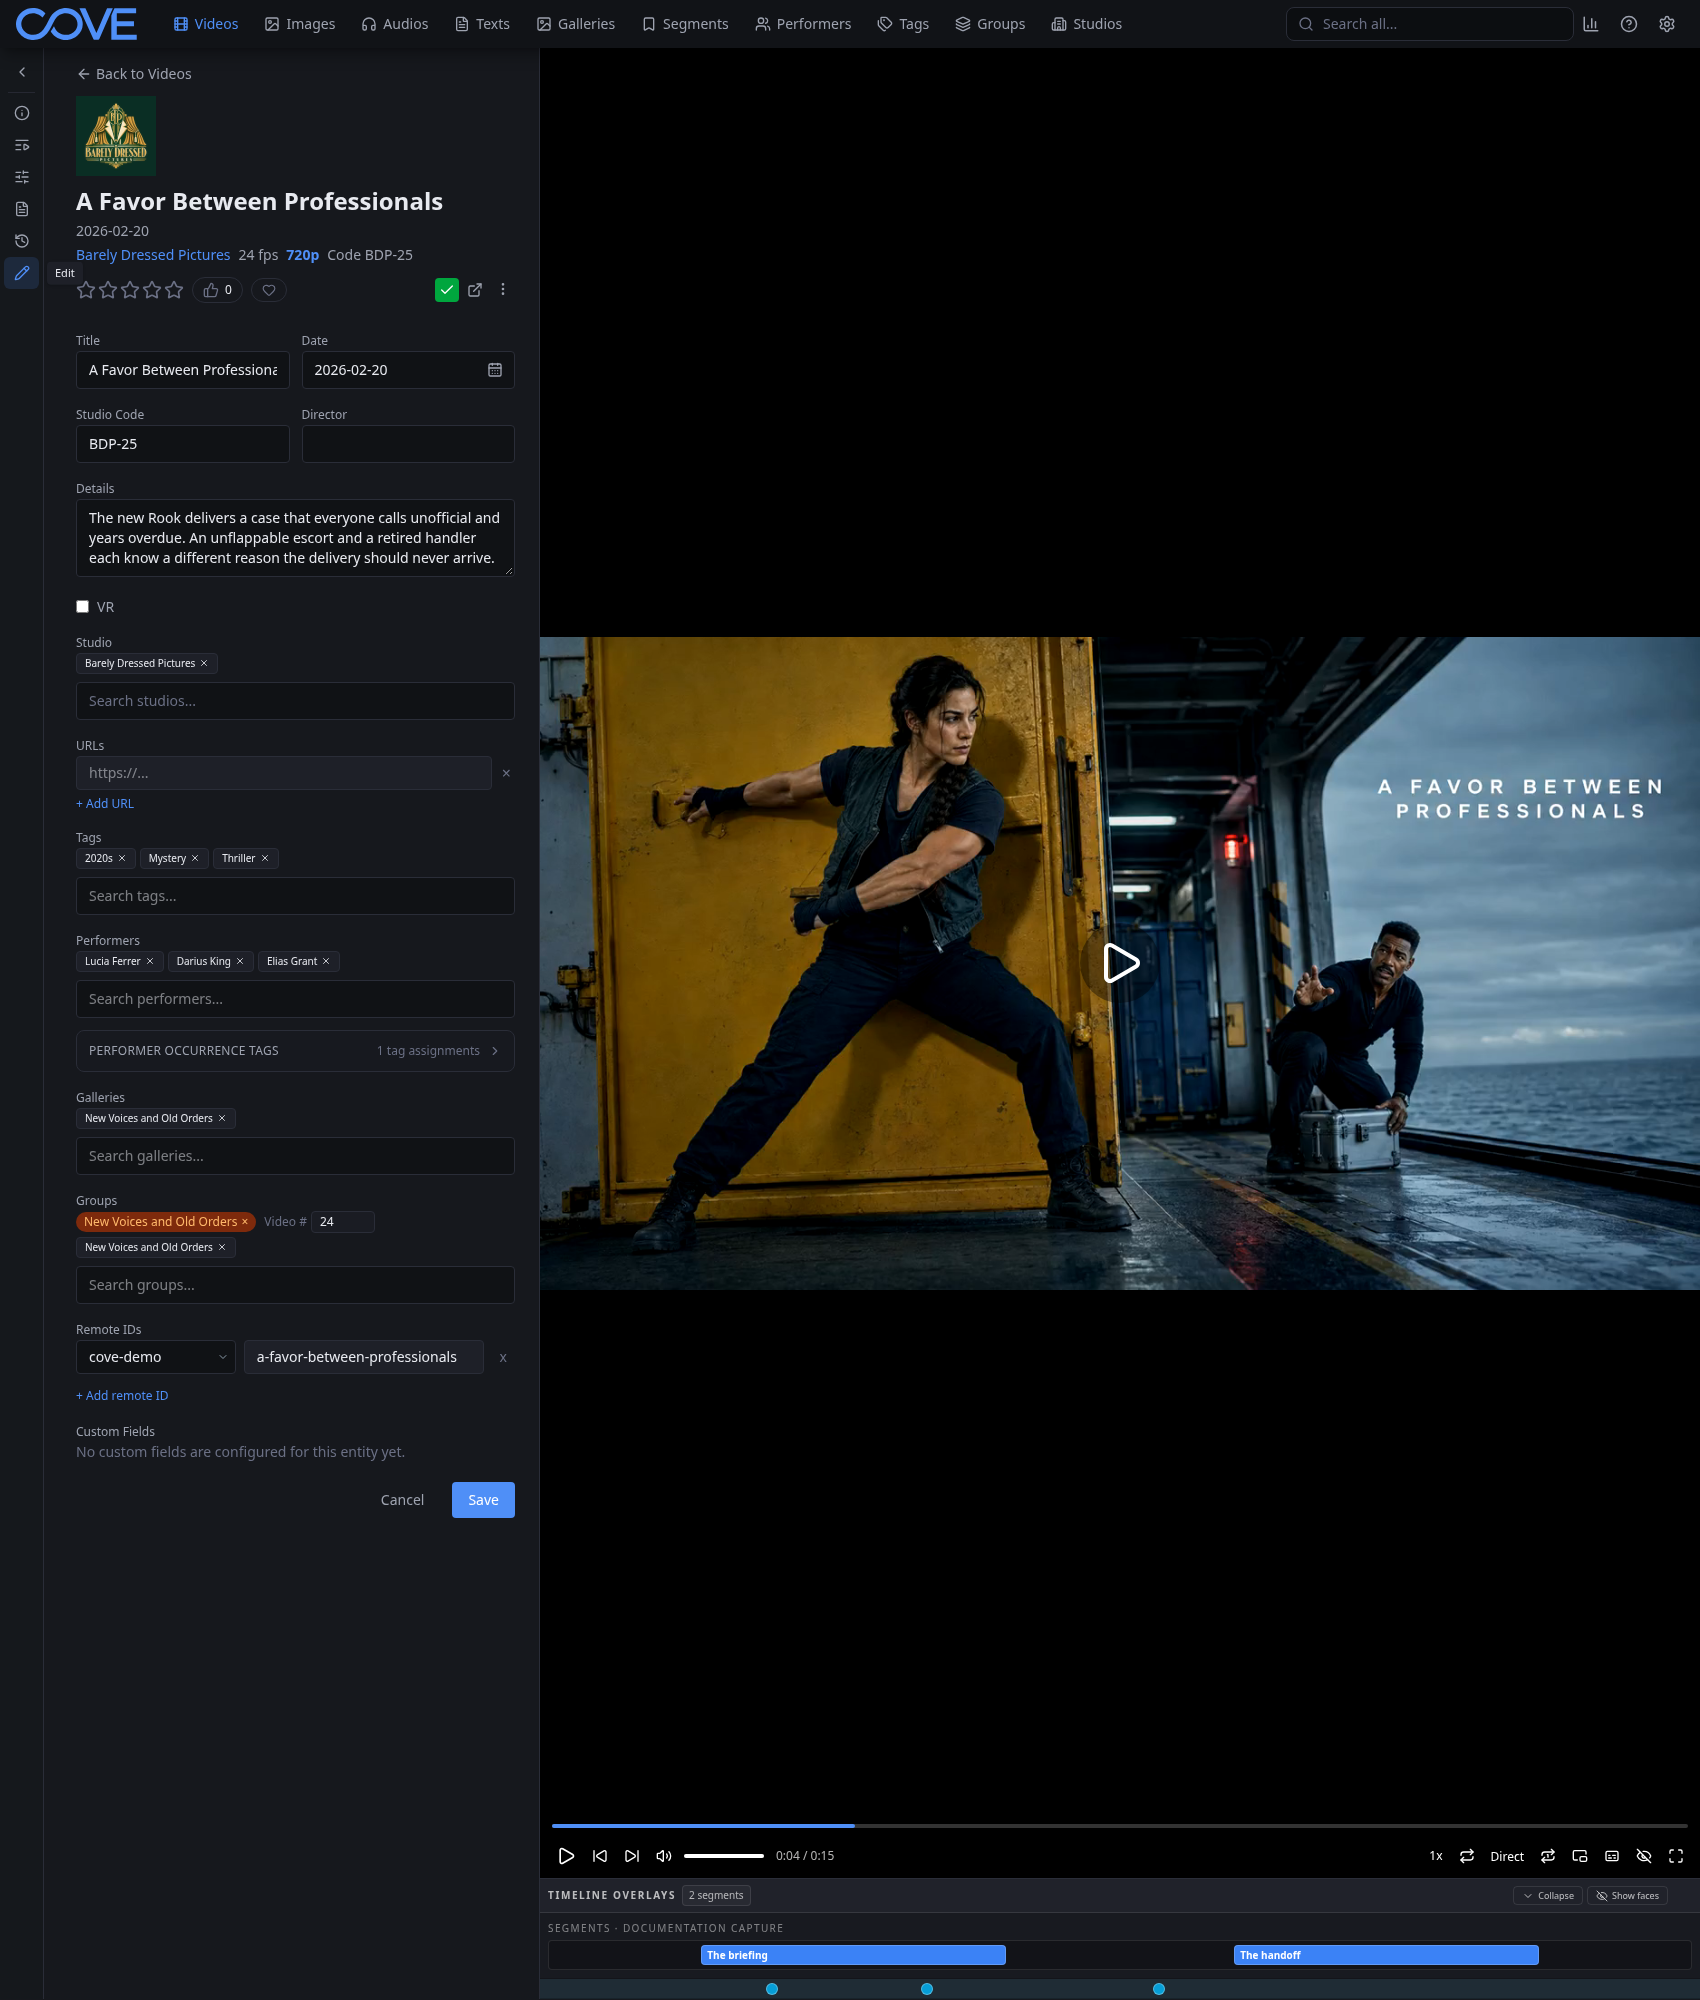Open the three-dot more options menu

point(503,290)
